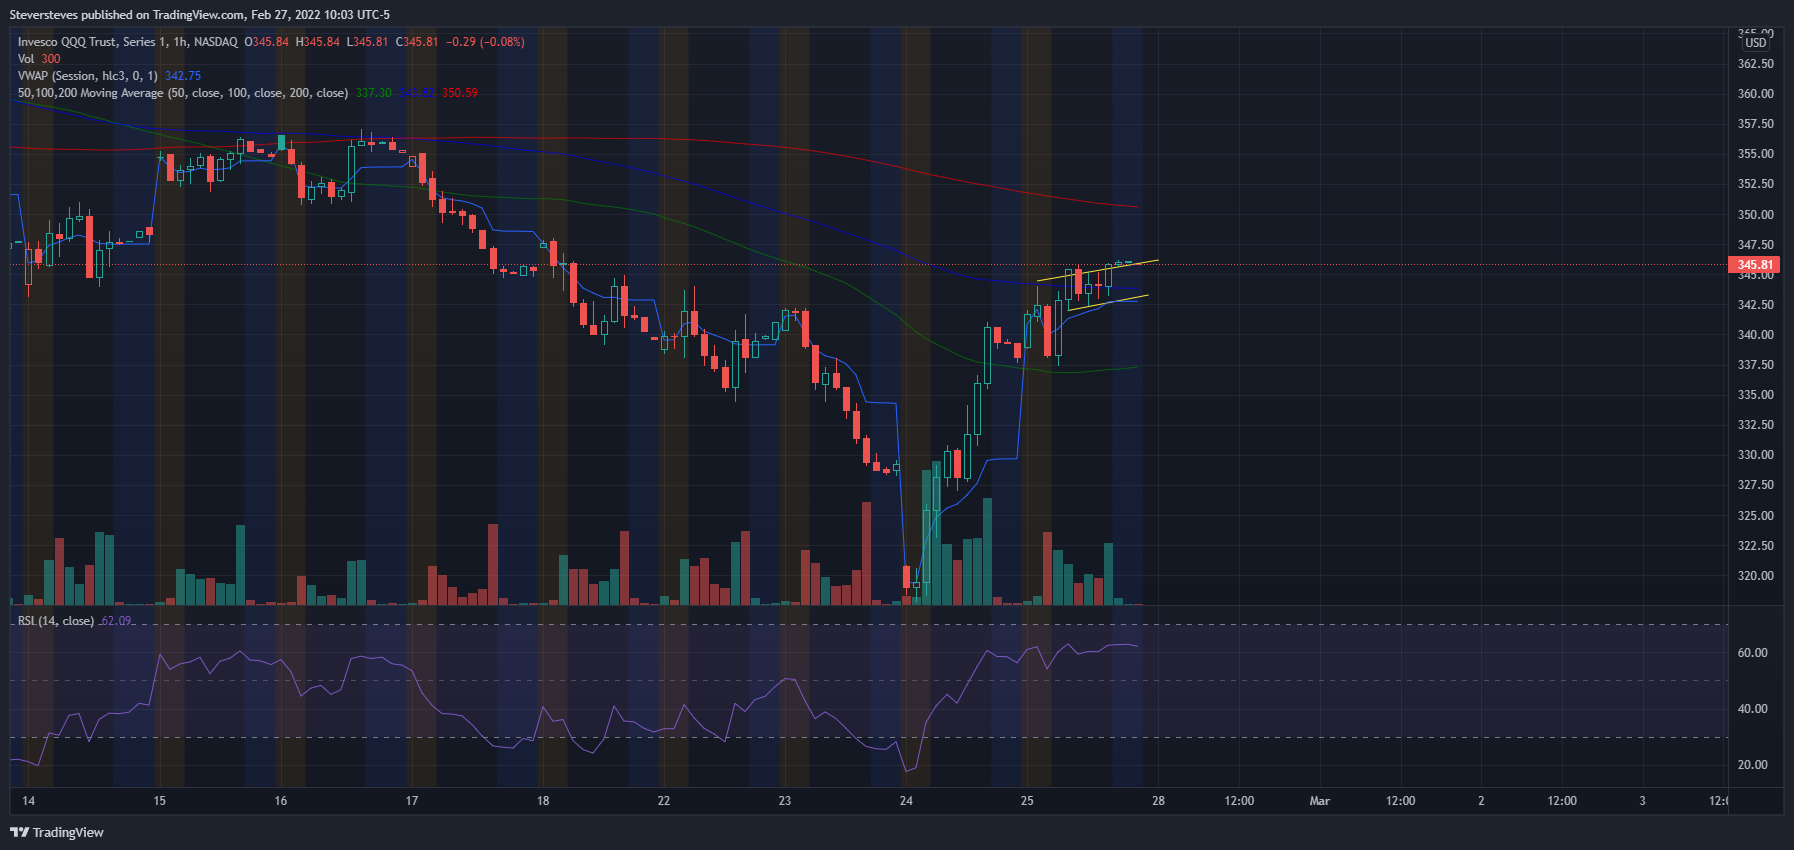Click the high price H345.84
This screenshot has height=850, width=1794.
(x=318, y=42)
